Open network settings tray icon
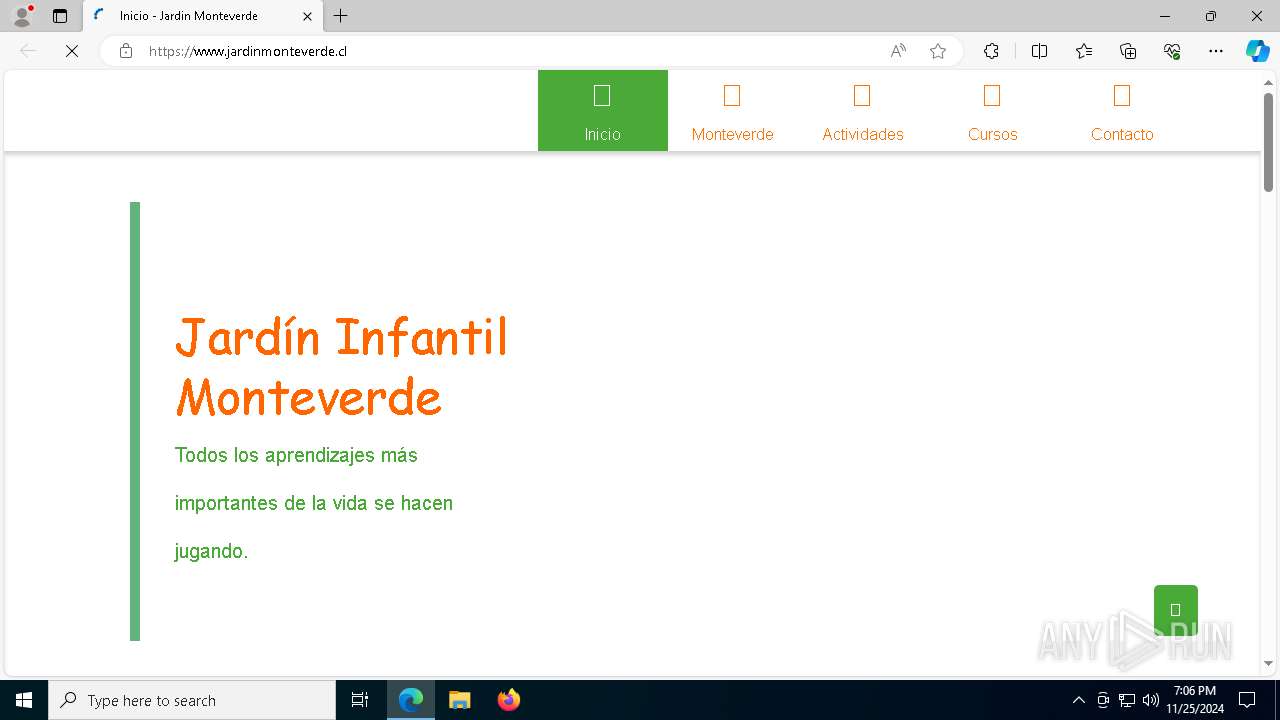This screenshot has height=720, width=1280. click(x=1127, y=700)
